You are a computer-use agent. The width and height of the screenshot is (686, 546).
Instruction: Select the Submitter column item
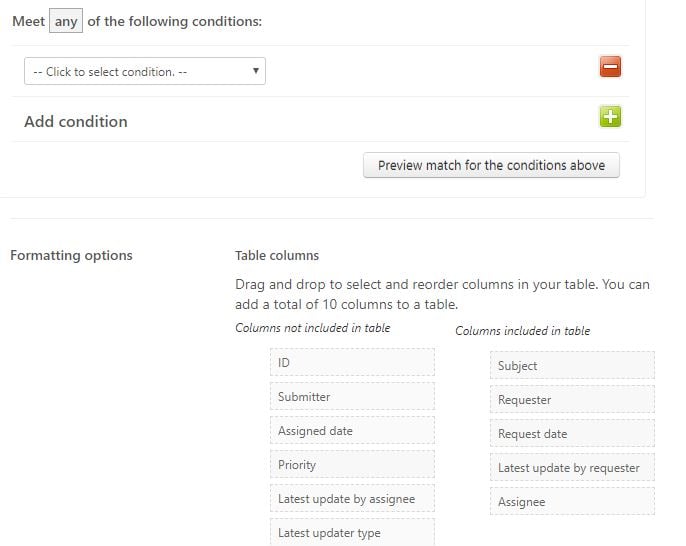coord(352,396)
